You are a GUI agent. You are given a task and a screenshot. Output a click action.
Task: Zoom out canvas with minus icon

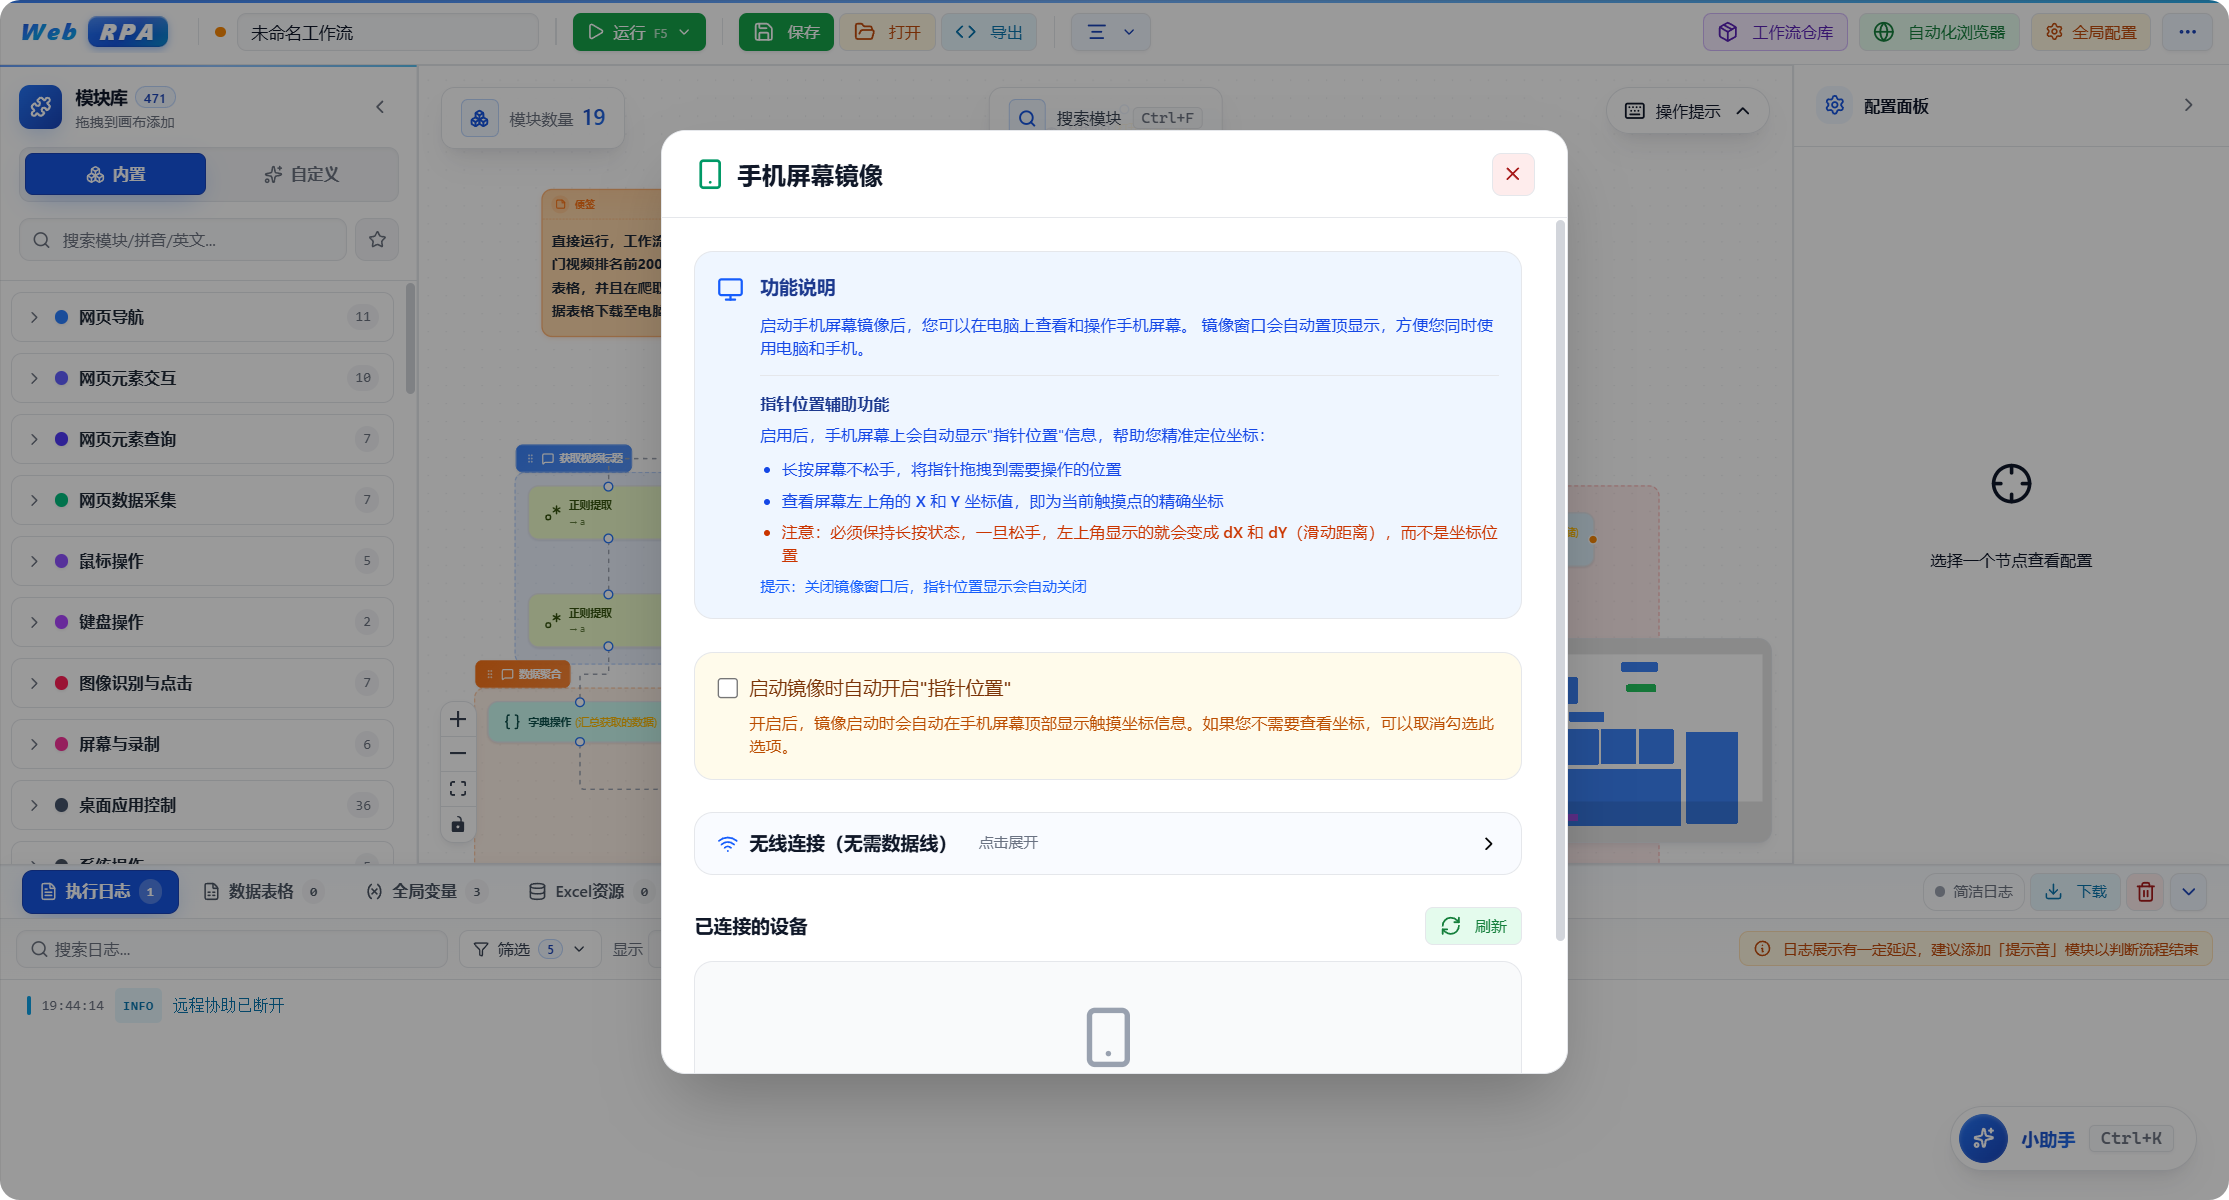click(x=458, y=754)
